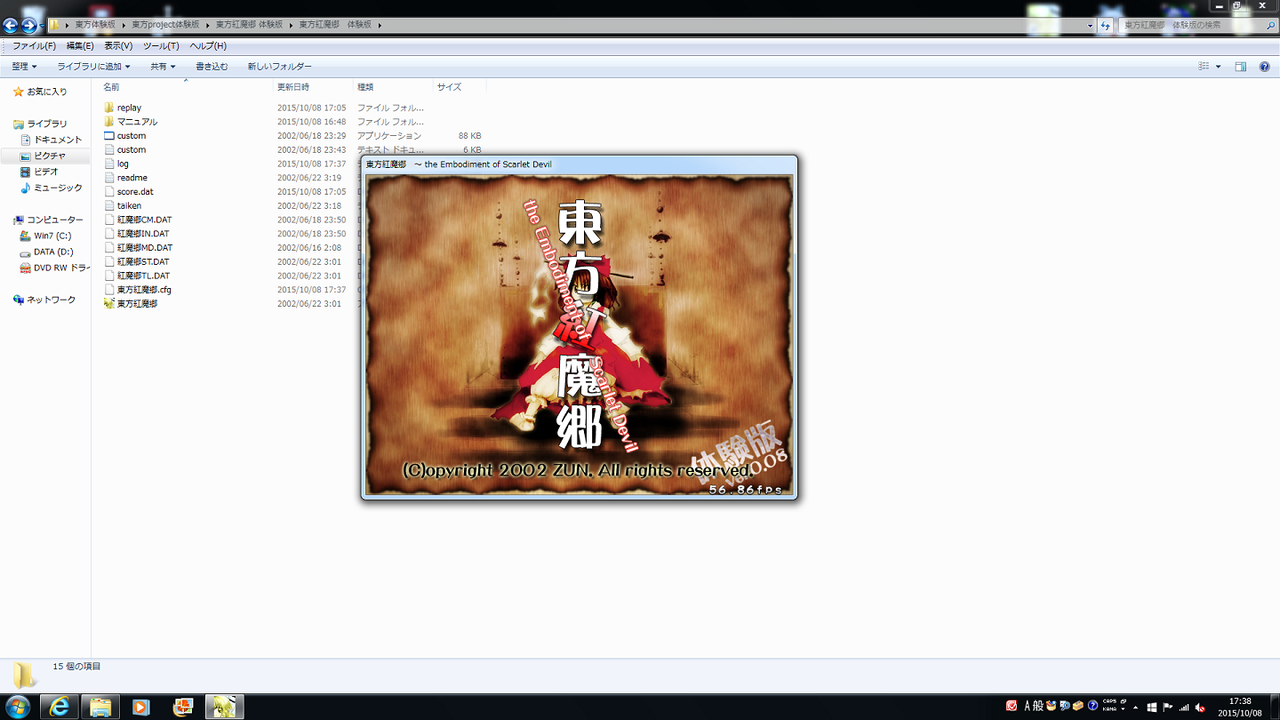Screen dimensions: 1280x720
Task: Switch to the Touhou game taskbar icon
Action: [225, 707]
